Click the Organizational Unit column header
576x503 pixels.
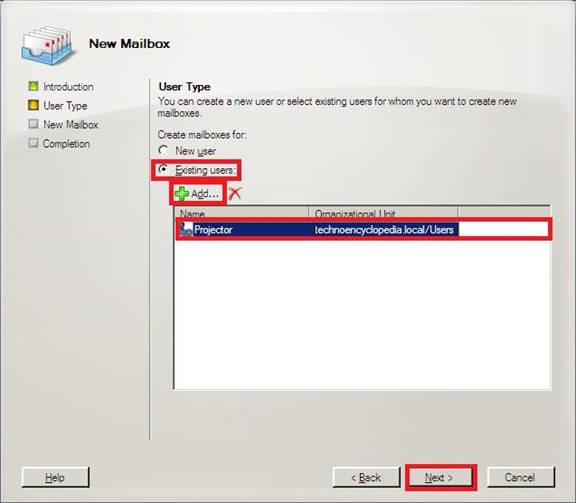[x=384, y=213]
